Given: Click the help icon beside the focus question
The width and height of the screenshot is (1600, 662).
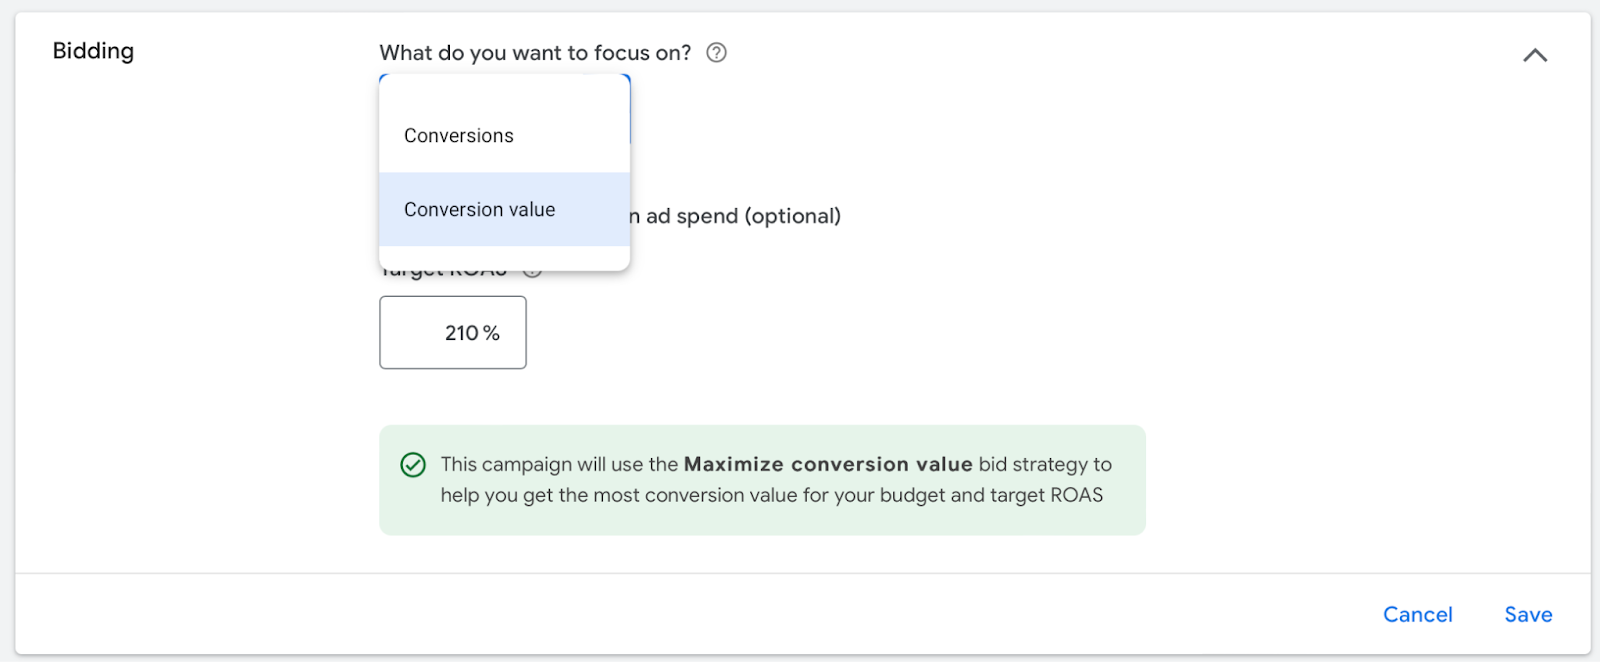Looking at the screenshot, I should pyautogui.click(x=716, y=53).
